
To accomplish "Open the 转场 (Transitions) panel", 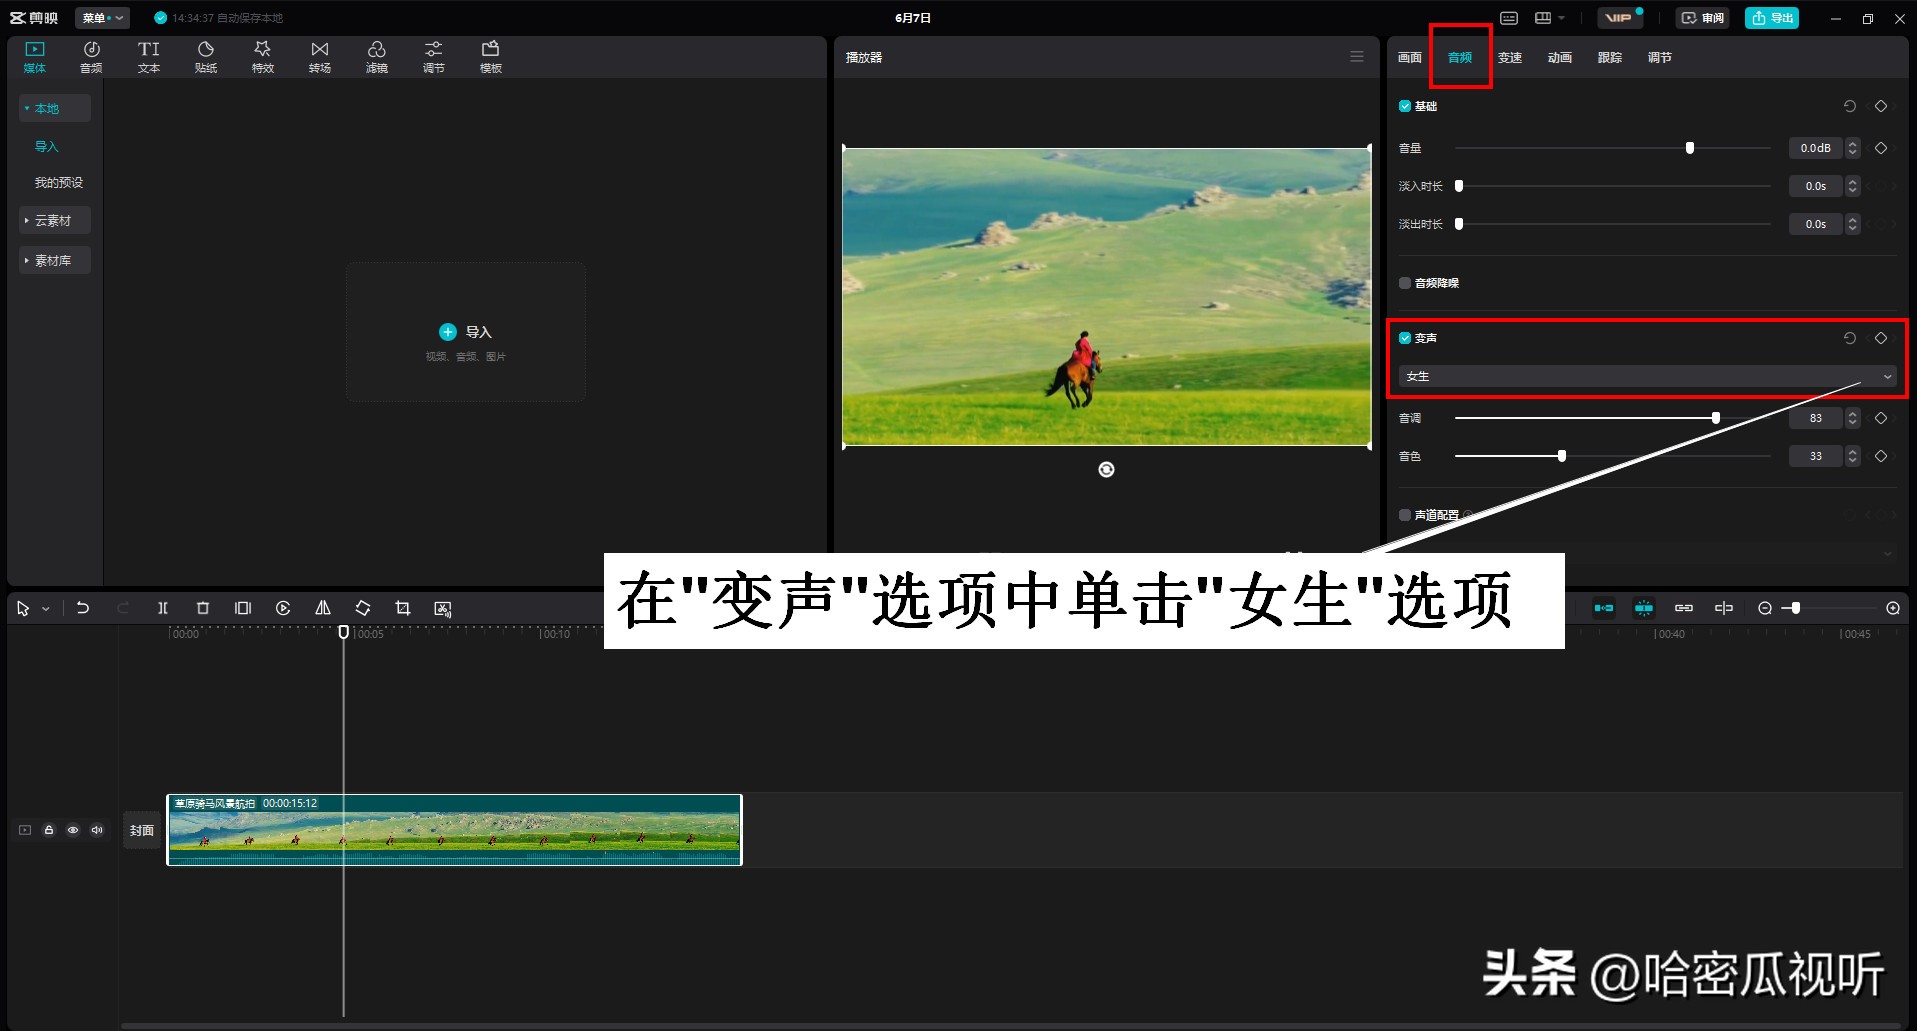I will click(319, 55).
